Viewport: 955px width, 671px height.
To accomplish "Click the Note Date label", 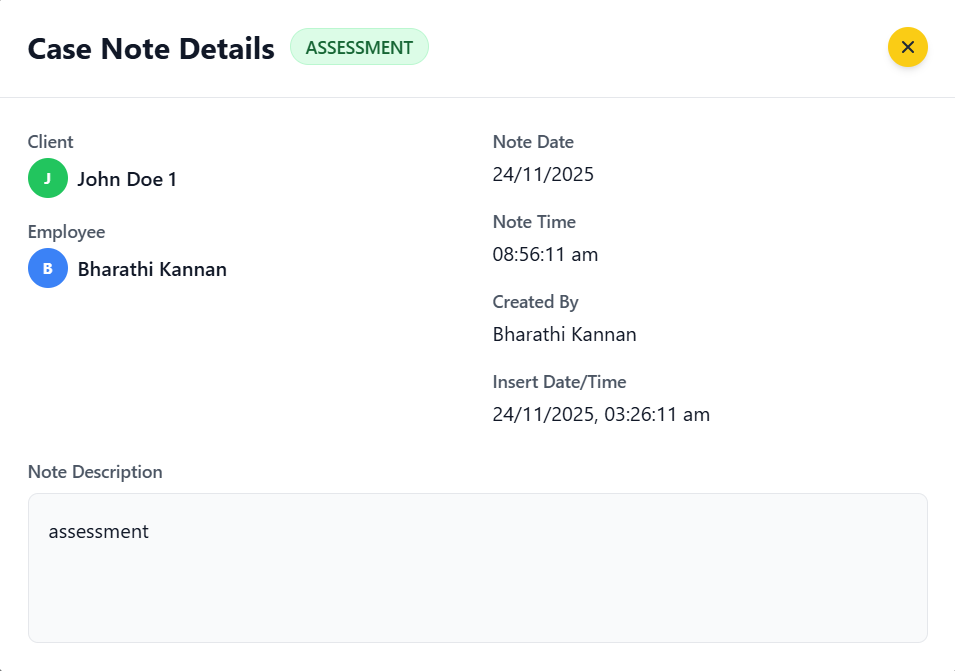I will click(x=533, y=142).
